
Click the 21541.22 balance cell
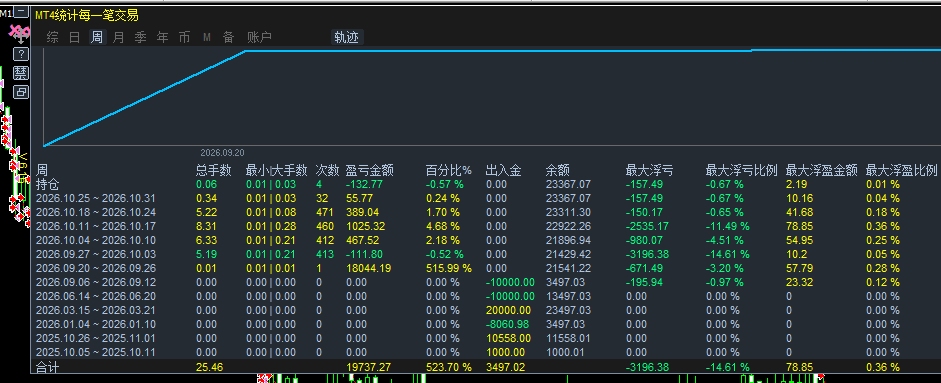568,268
